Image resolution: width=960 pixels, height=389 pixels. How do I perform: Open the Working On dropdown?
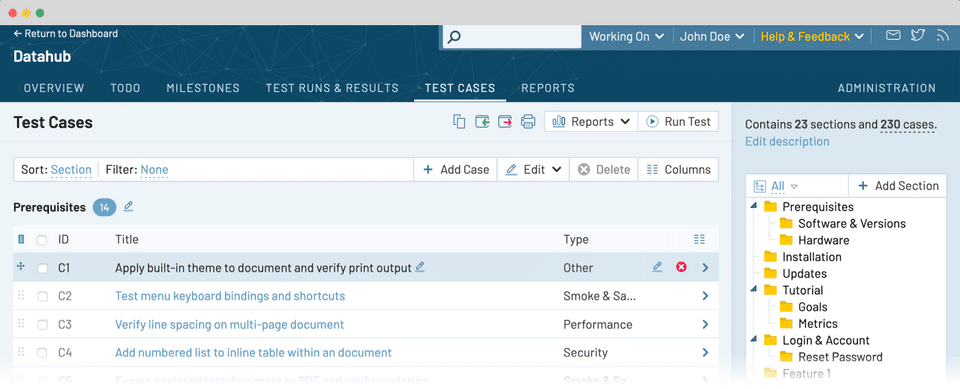626,37
